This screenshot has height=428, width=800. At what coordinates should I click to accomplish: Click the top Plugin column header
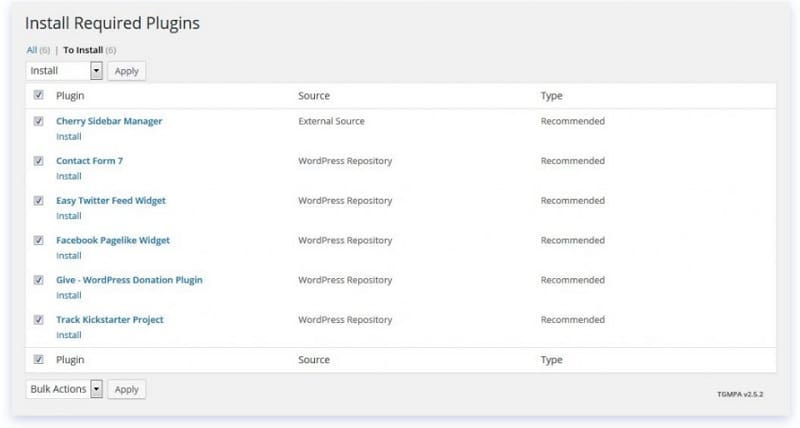tap(70, 96)
